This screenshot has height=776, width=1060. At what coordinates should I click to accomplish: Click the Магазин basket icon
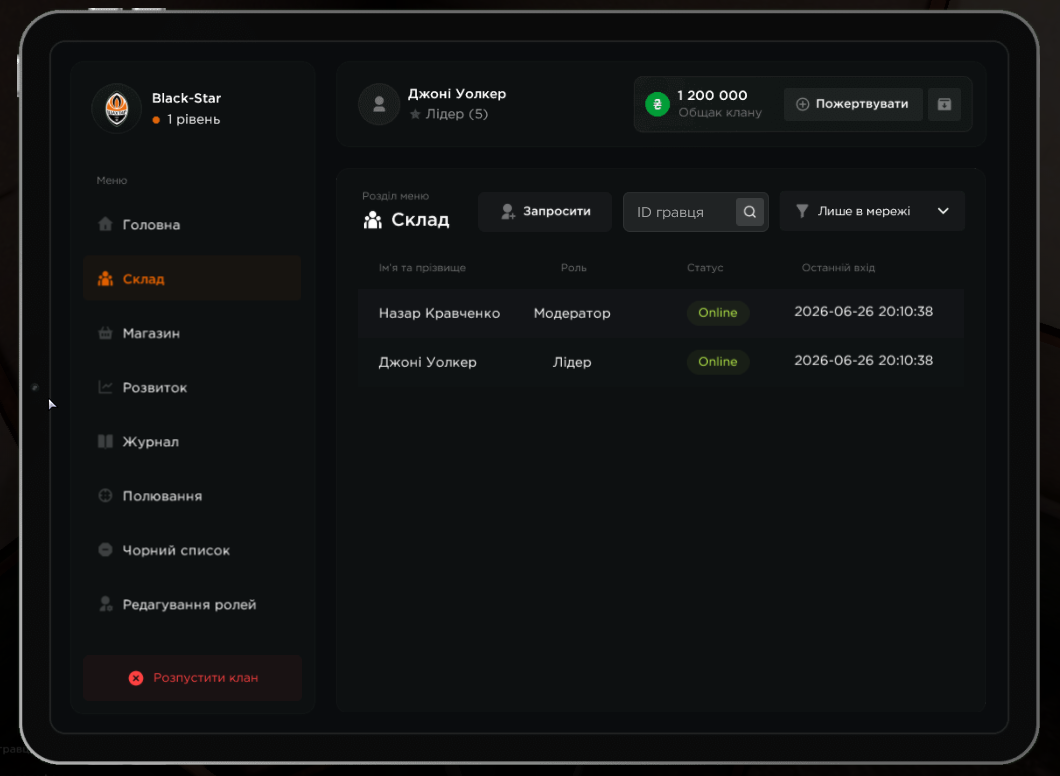(x=105, y=333)
